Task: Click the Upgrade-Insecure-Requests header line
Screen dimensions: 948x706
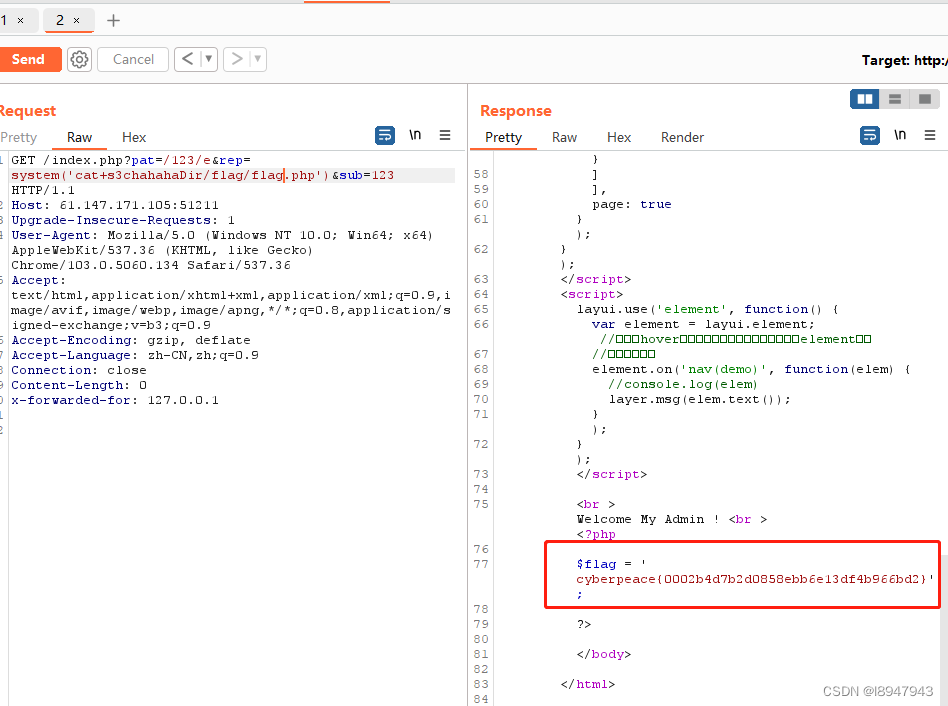Action: coord(123,221)
